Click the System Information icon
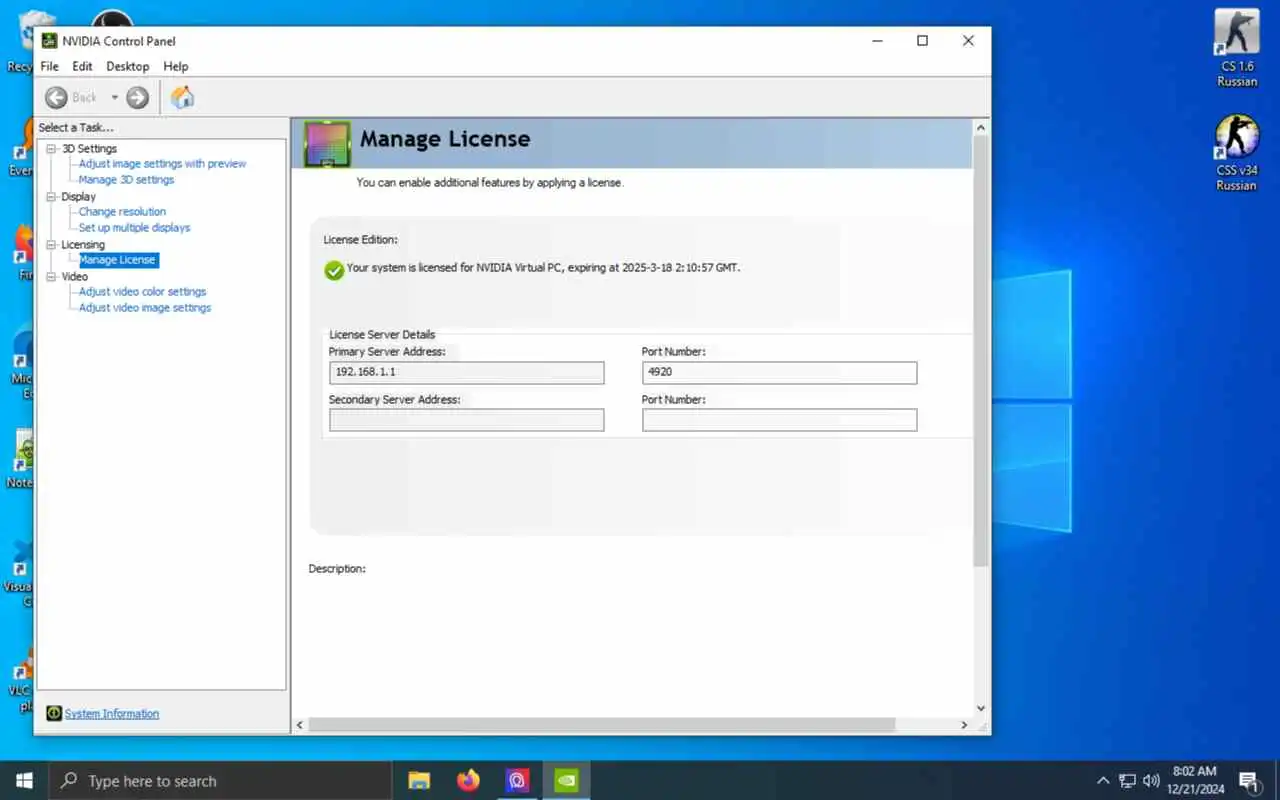Image resolution: width=1280 pixels, height=800 pixels. tap(54, 713)
